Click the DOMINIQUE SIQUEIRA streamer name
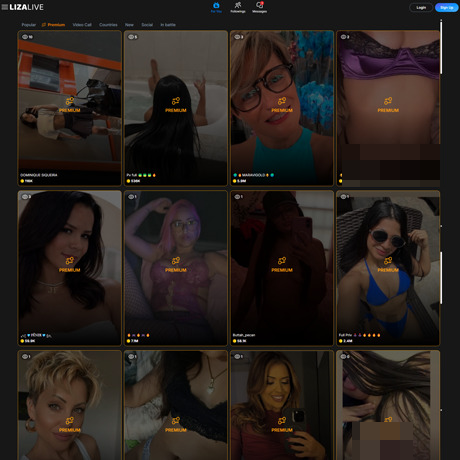Image resolution: width=460 pixels, height=460 pixels. [x=39, y=175]
